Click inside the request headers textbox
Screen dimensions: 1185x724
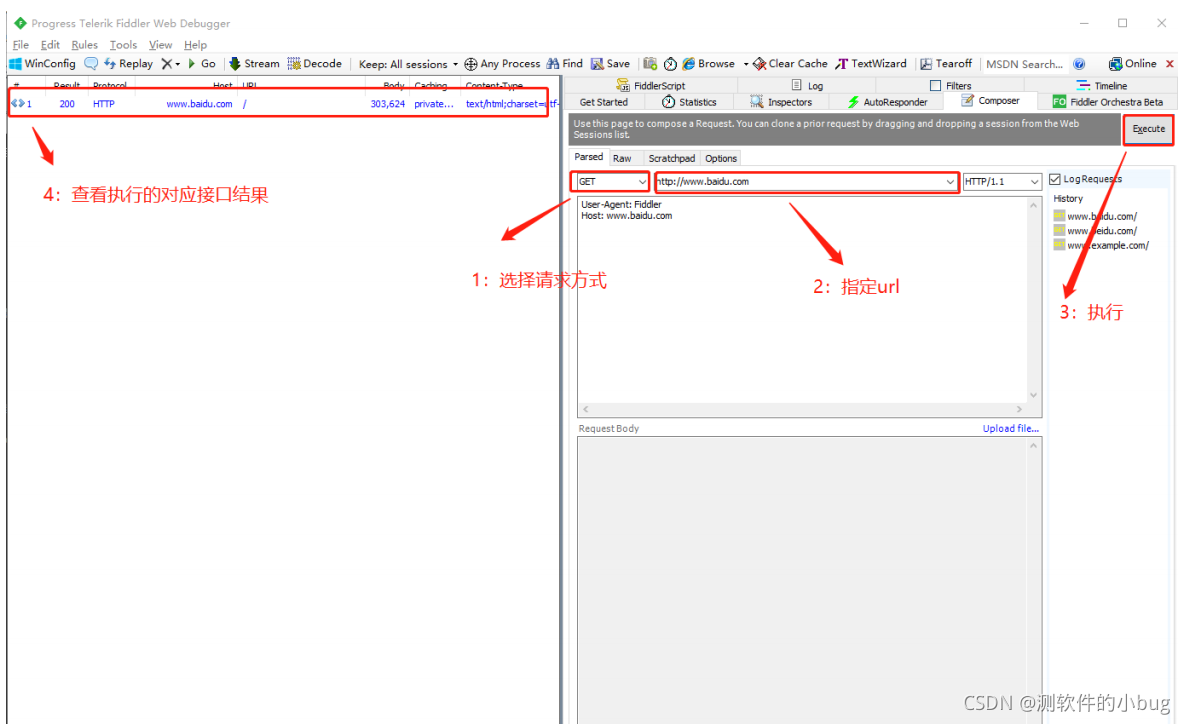801,301
